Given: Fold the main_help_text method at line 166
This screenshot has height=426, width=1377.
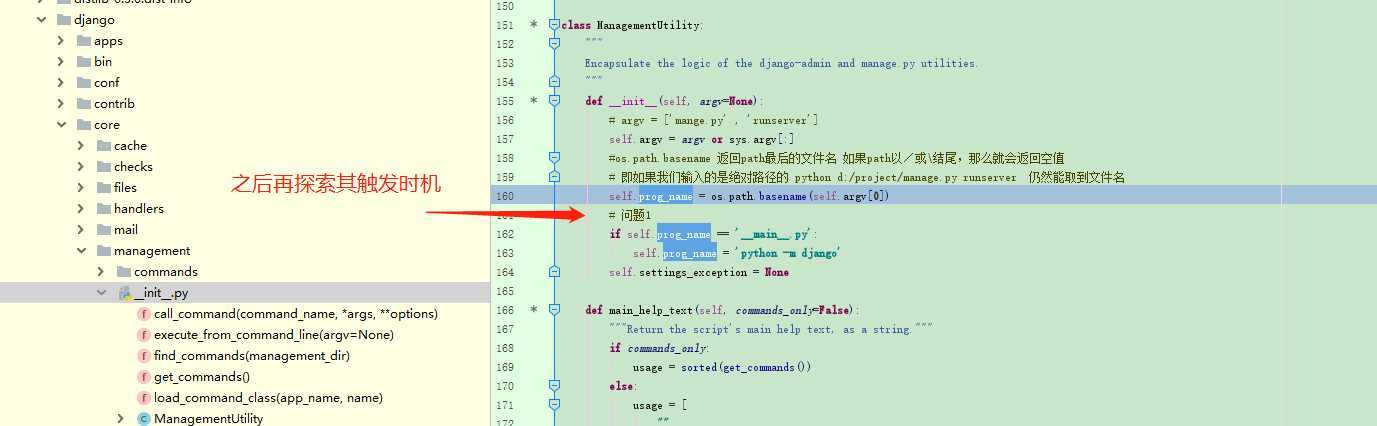Looking at the screenshot, I should pos(554,309).
